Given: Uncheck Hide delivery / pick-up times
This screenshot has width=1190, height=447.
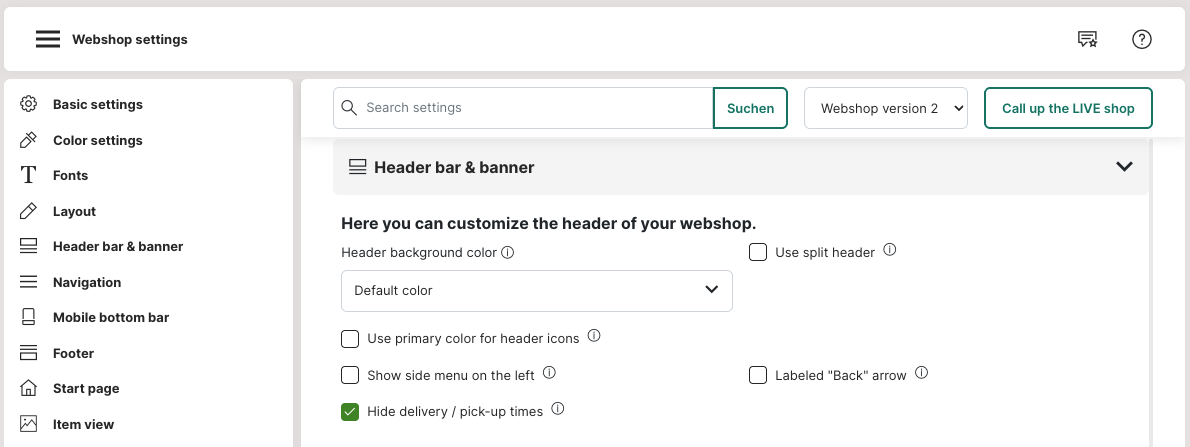Looking at the screenshot, I should [350, 411].
